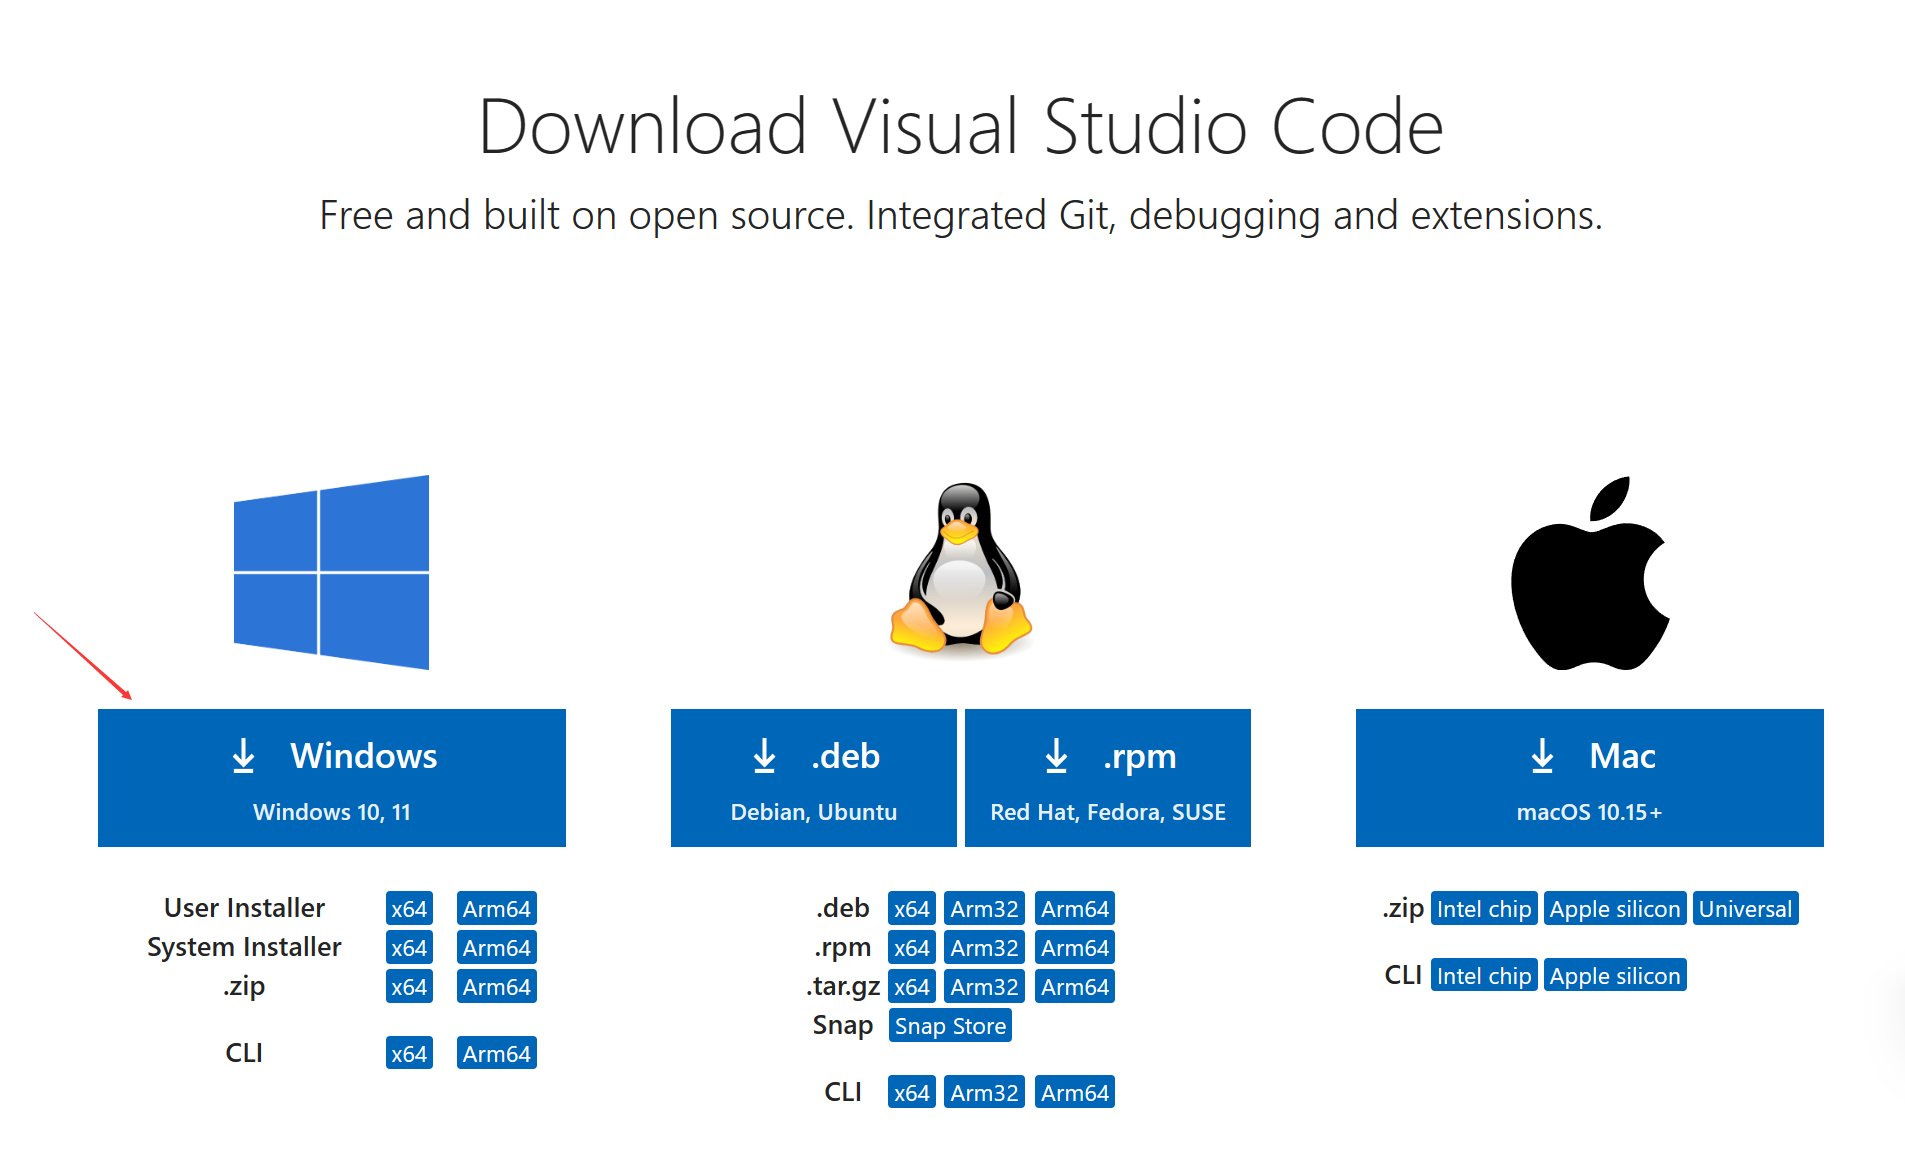This screenshot has height=1150, width=1905.
Task: Get the Linux CLI Arm64 build
Action: coord(1075,1092)
